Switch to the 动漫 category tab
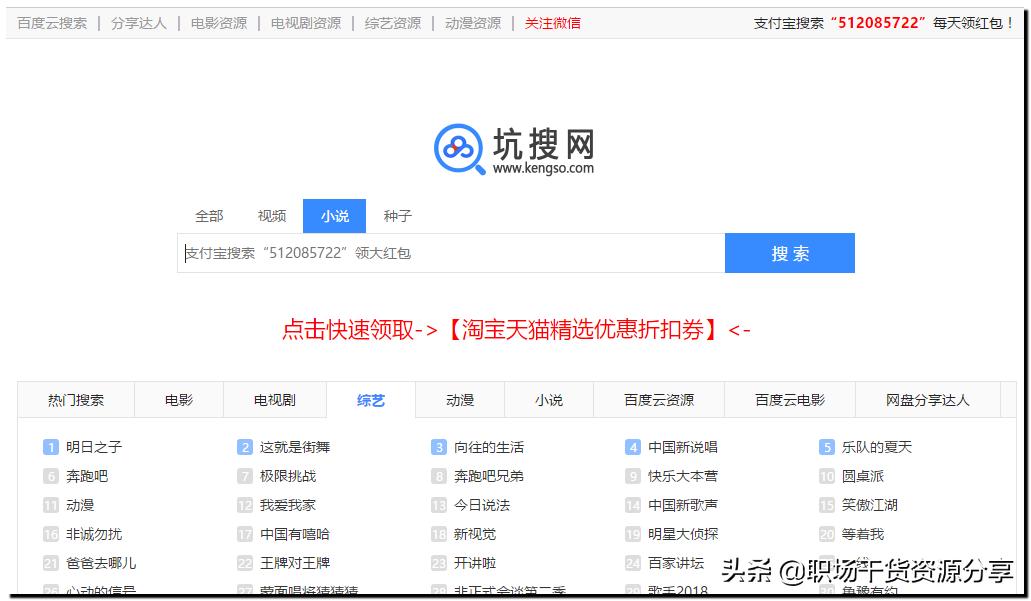The width and height of the screenshot is (1031, 601). pos(460,399)
